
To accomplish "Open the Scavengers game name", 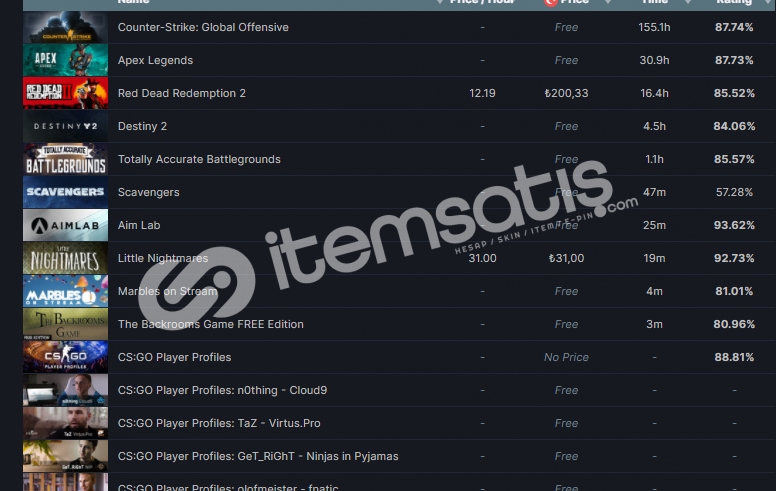I will point(148,192).
